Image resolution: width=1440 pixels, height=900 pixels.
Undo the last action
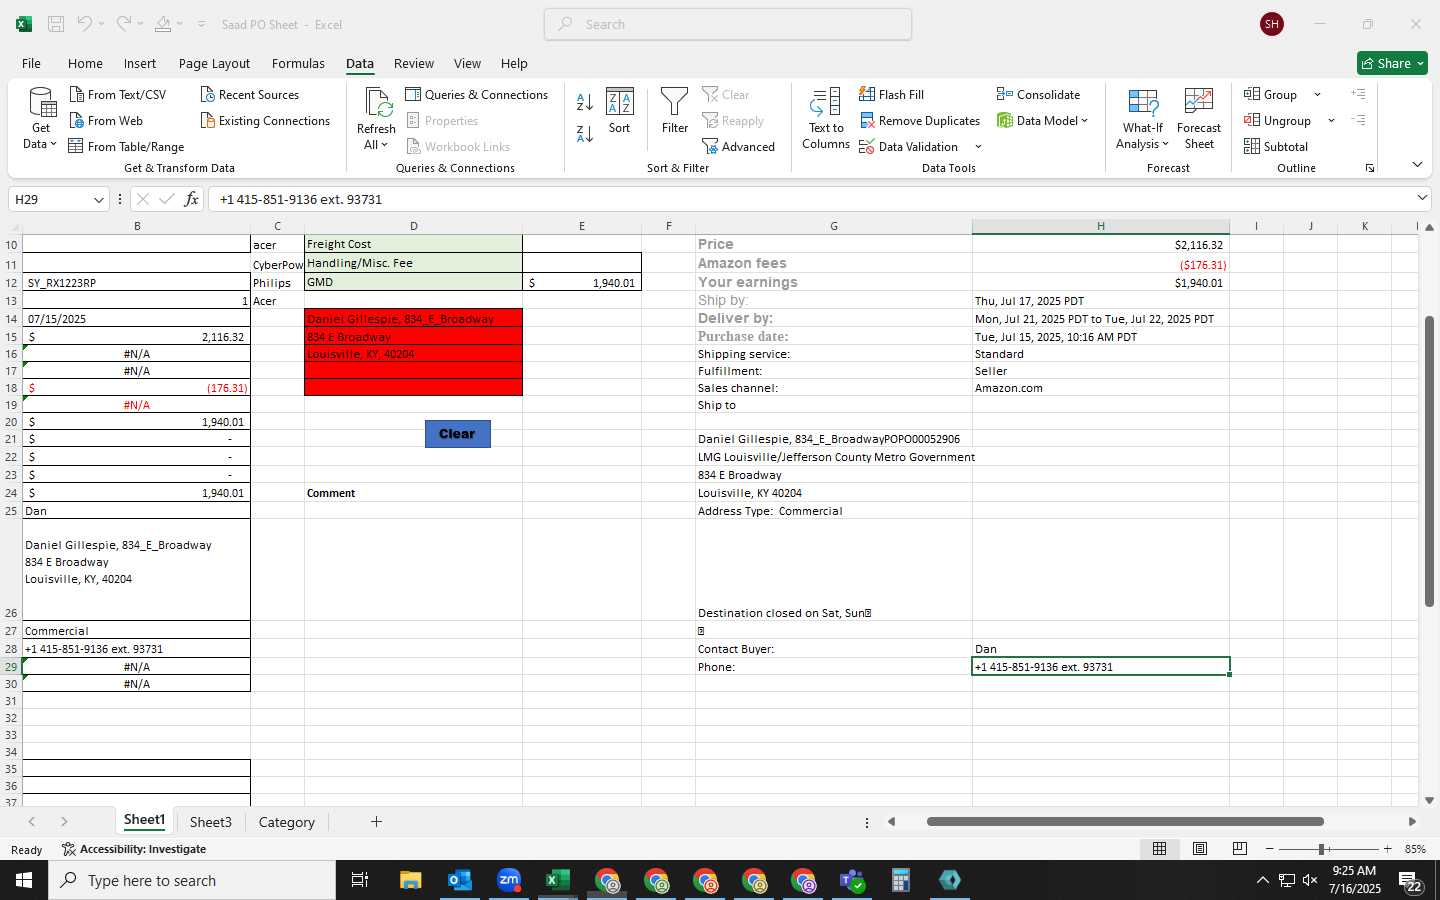point(85,24)
